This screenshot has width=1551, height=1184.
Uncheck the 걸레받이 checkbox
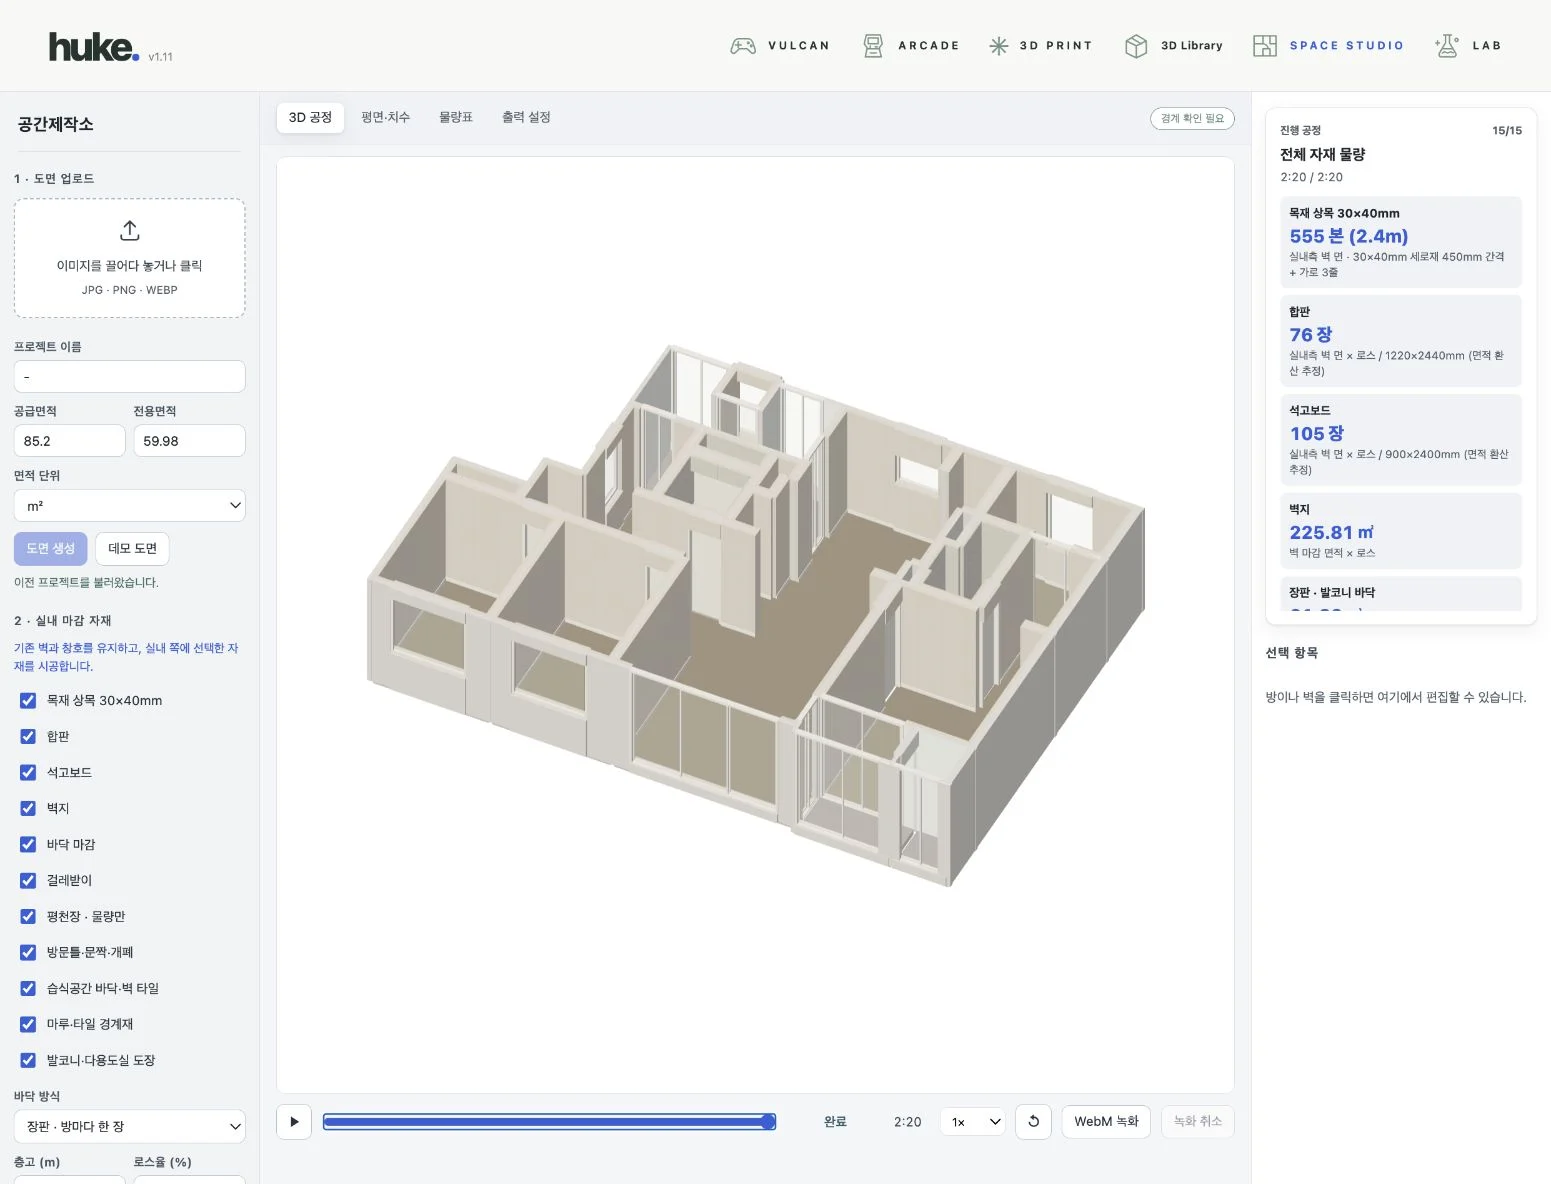(x=28, y=881)
